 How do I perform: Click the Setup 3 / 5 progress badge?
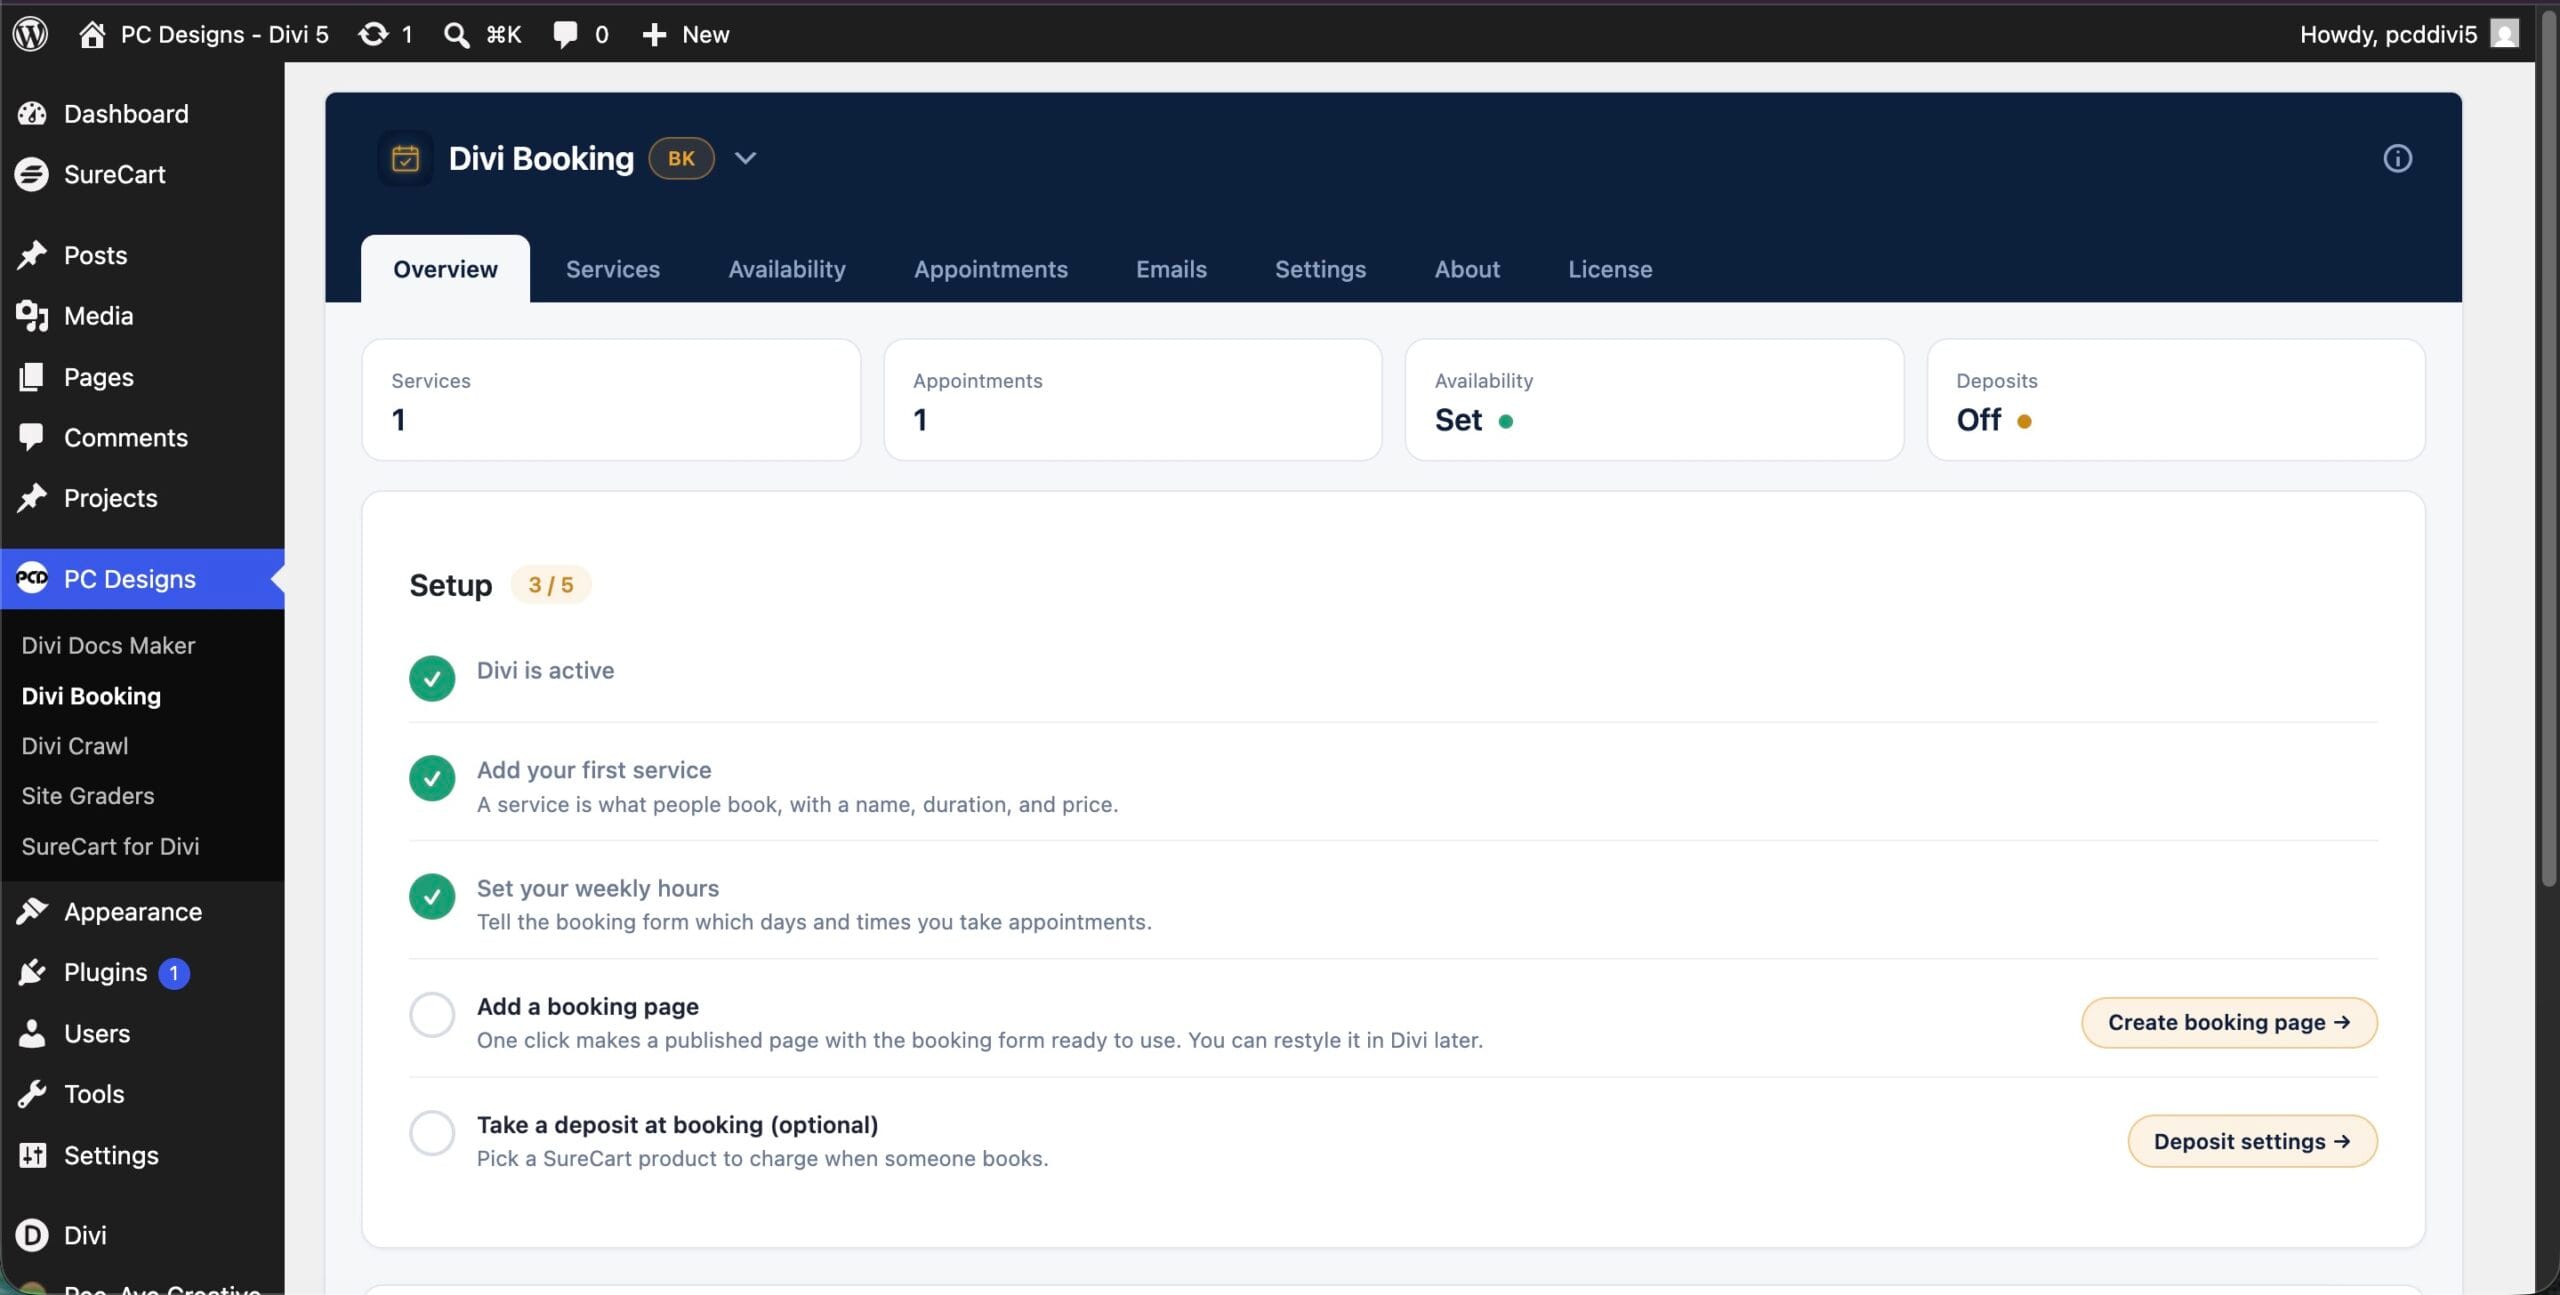tap(551, 585)
